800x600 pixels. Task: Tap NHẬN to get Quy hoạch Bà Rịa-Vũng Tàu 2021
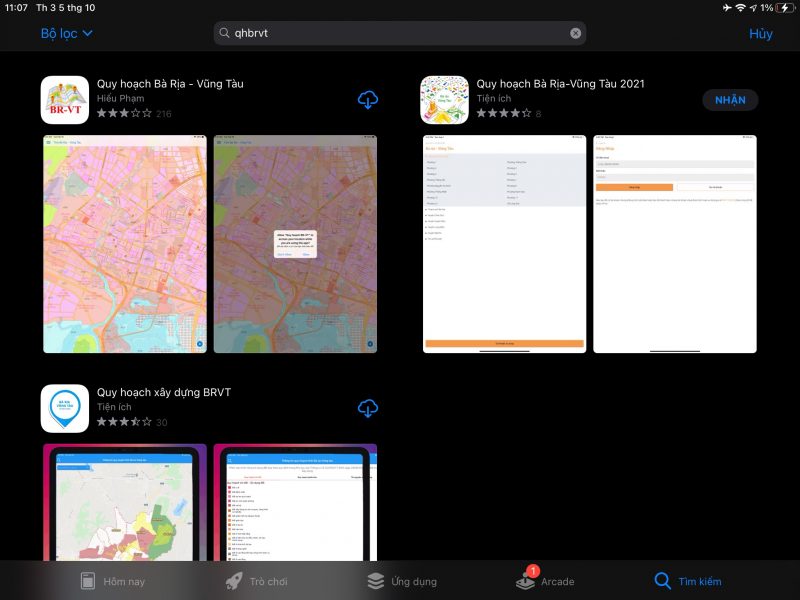730,100
